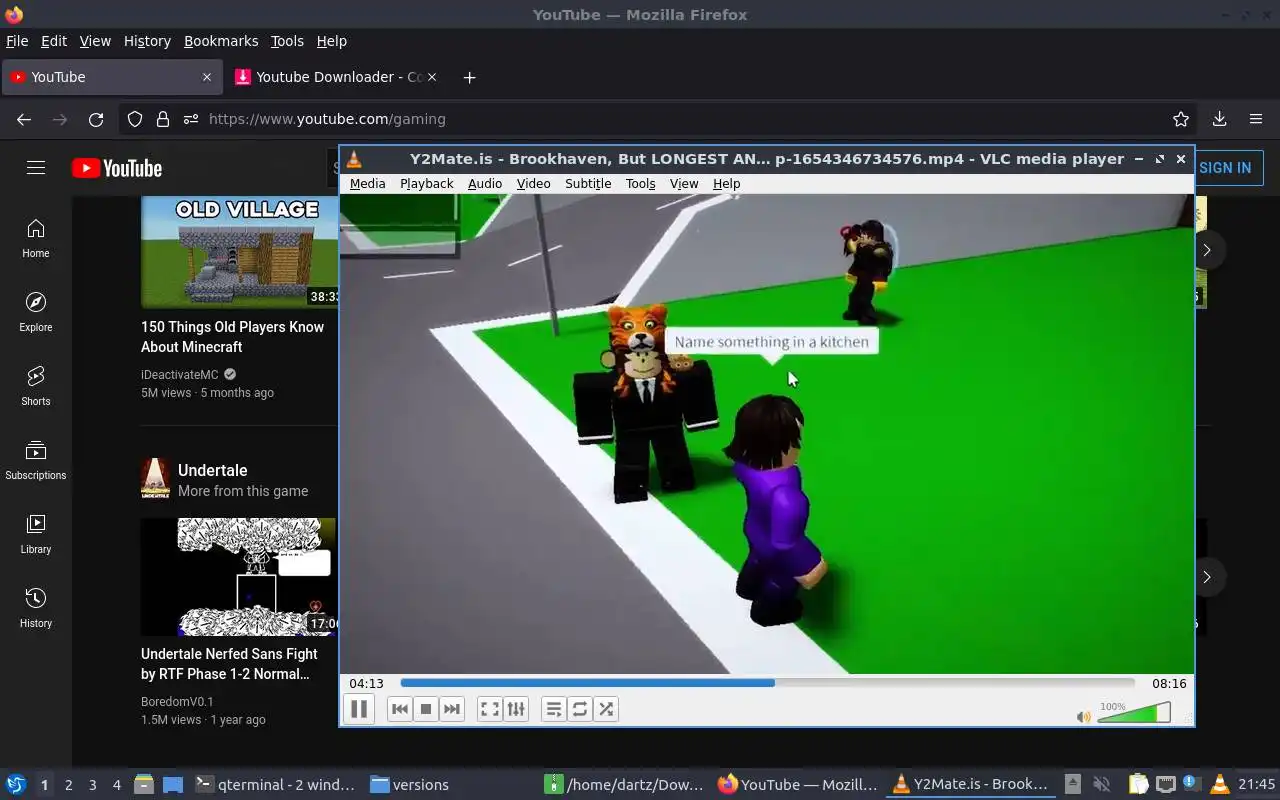
Task: Open Firefox application hamburger menu
Action: point(1256,119)
